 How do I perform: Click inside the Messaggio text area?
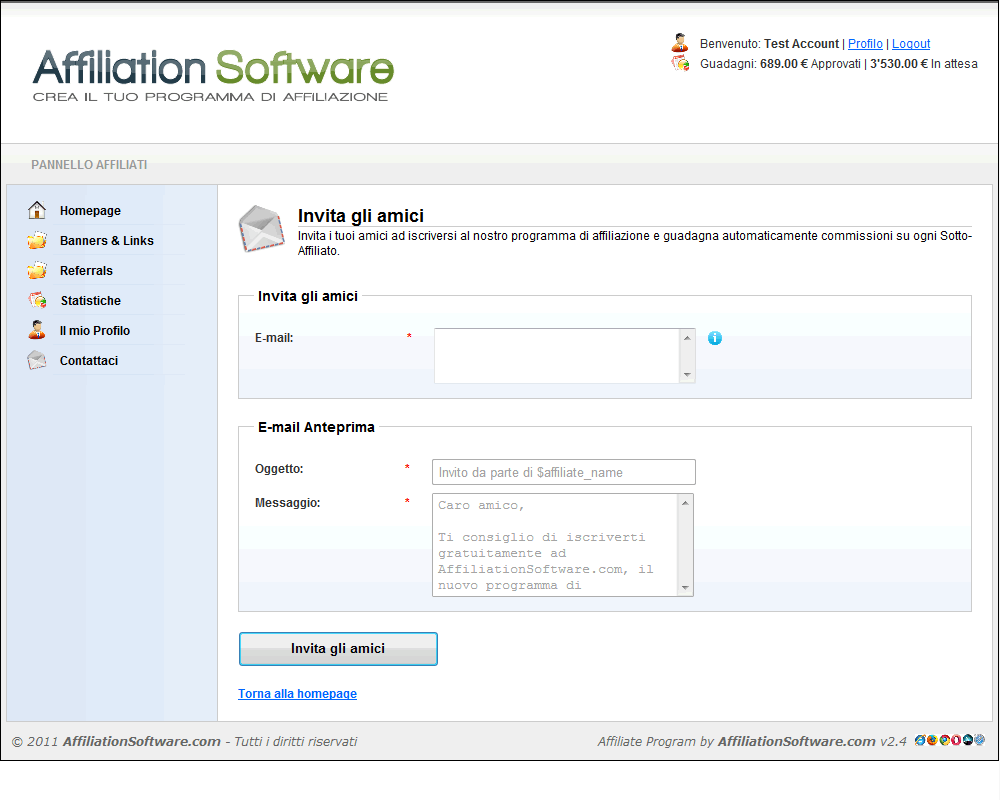click(x=555, y=545)
